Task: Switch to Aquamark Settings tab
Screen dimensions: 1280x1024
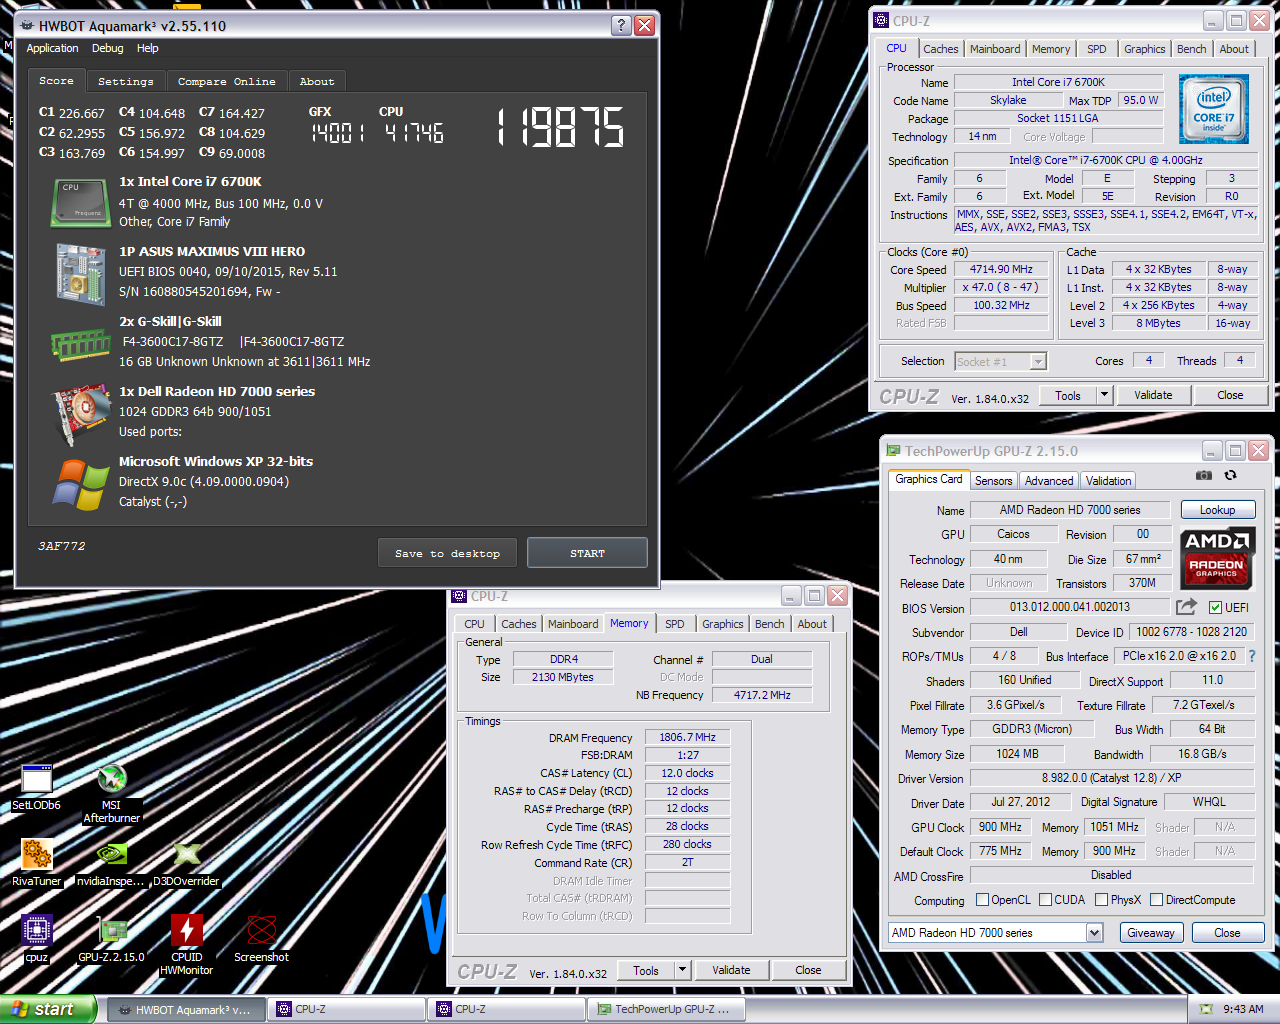Action: (126, 81)
